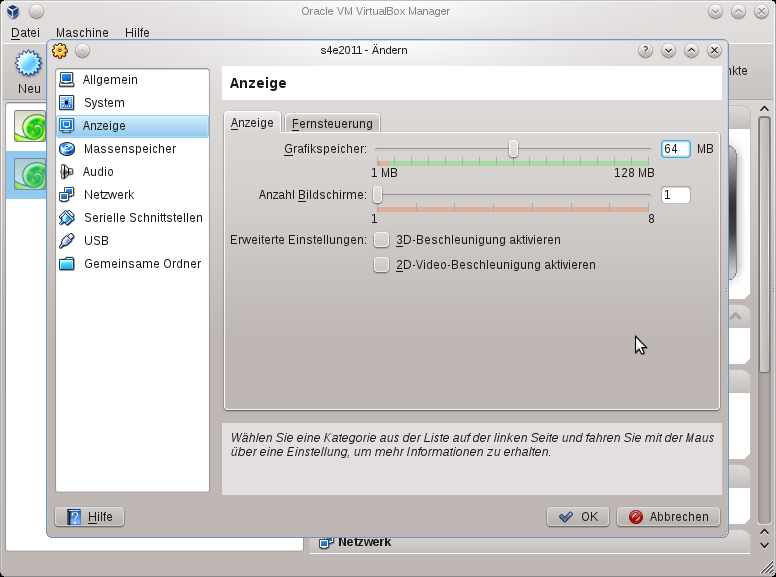
Task: Click the Netzwerk heading in main window
Action: click(x=365, y=542)
